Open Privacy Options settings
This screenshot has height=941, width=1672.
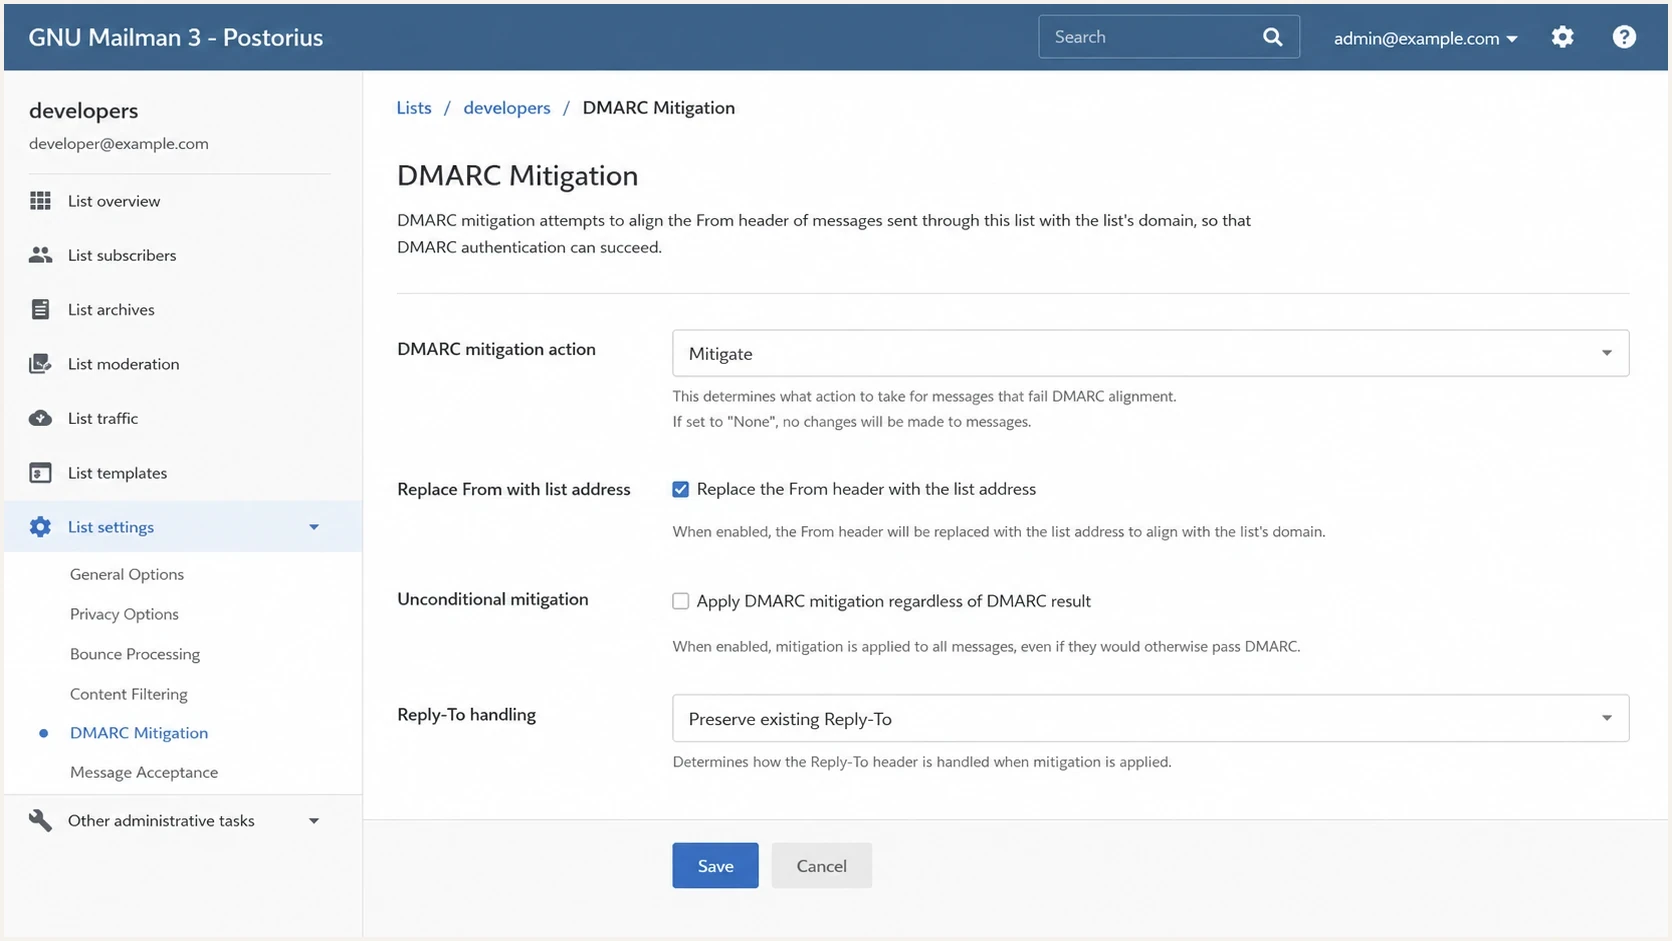pyautogui.click(x=124, y=614)
